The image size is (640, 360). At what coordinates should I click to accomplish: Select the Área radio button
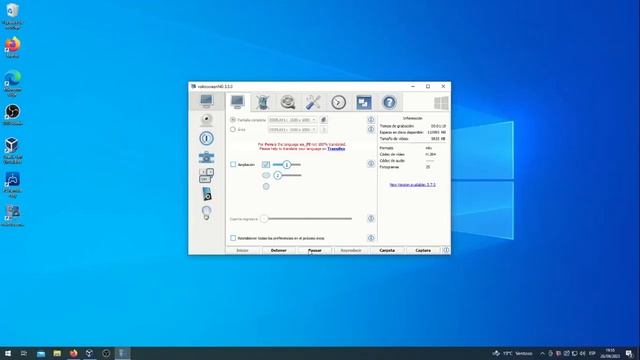click(x=233, y=129)
